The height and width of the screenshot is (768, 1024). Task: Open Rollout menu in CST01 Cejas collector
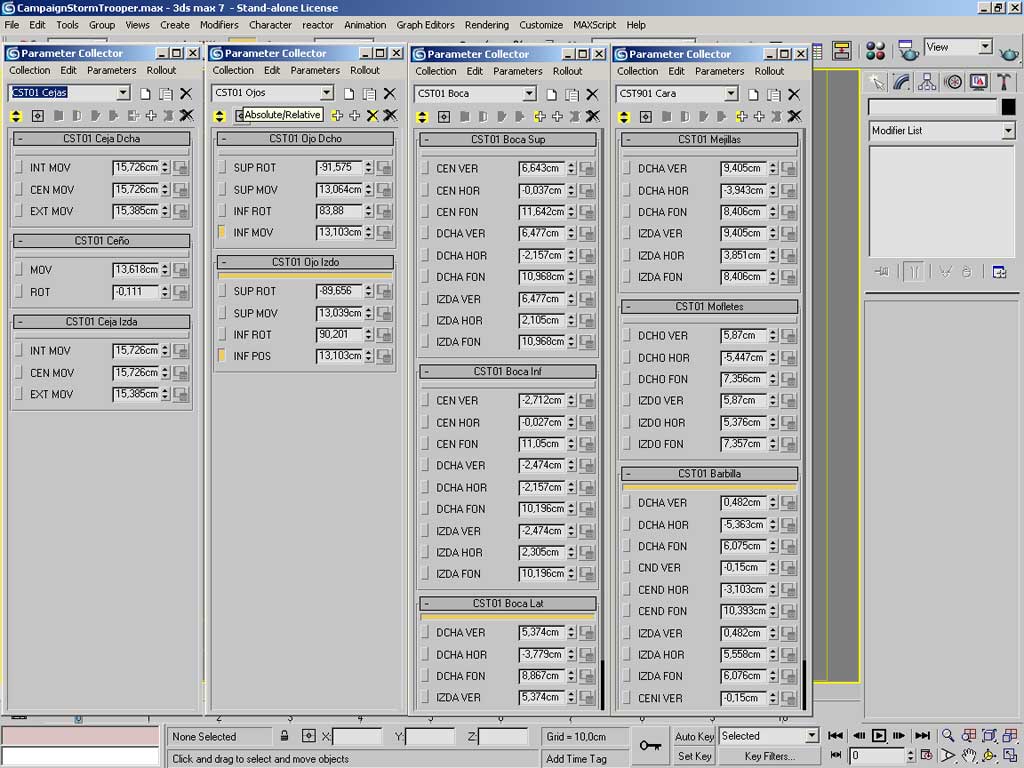point(161,70)
